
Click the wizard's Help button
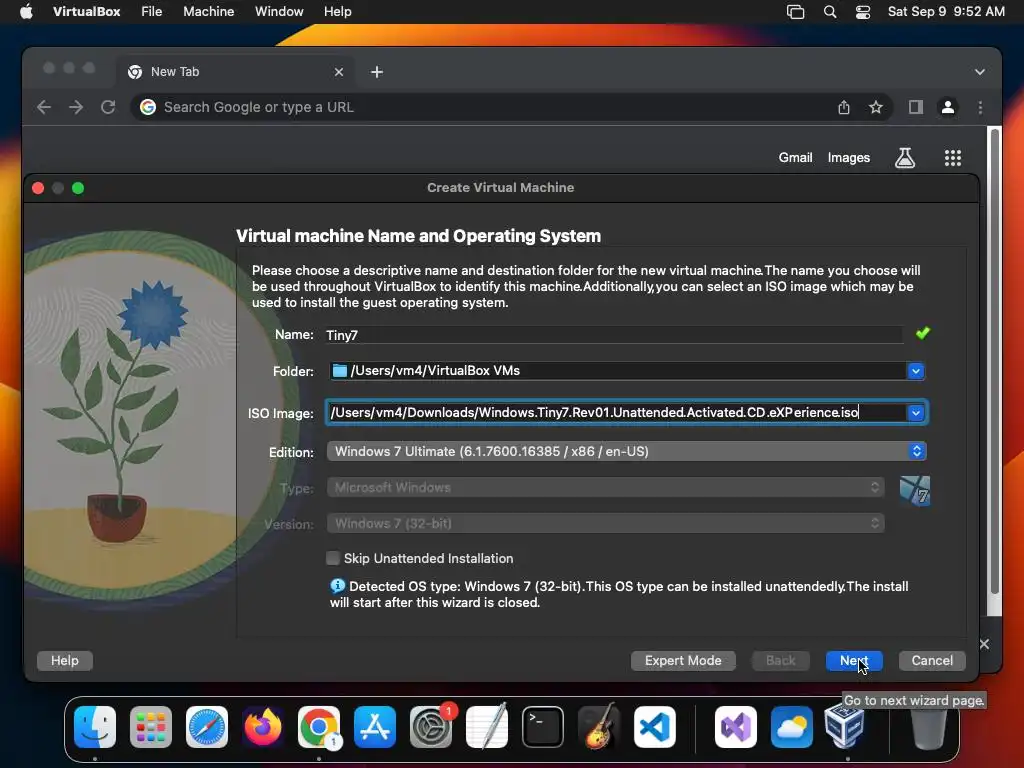(x=65, y=660)
